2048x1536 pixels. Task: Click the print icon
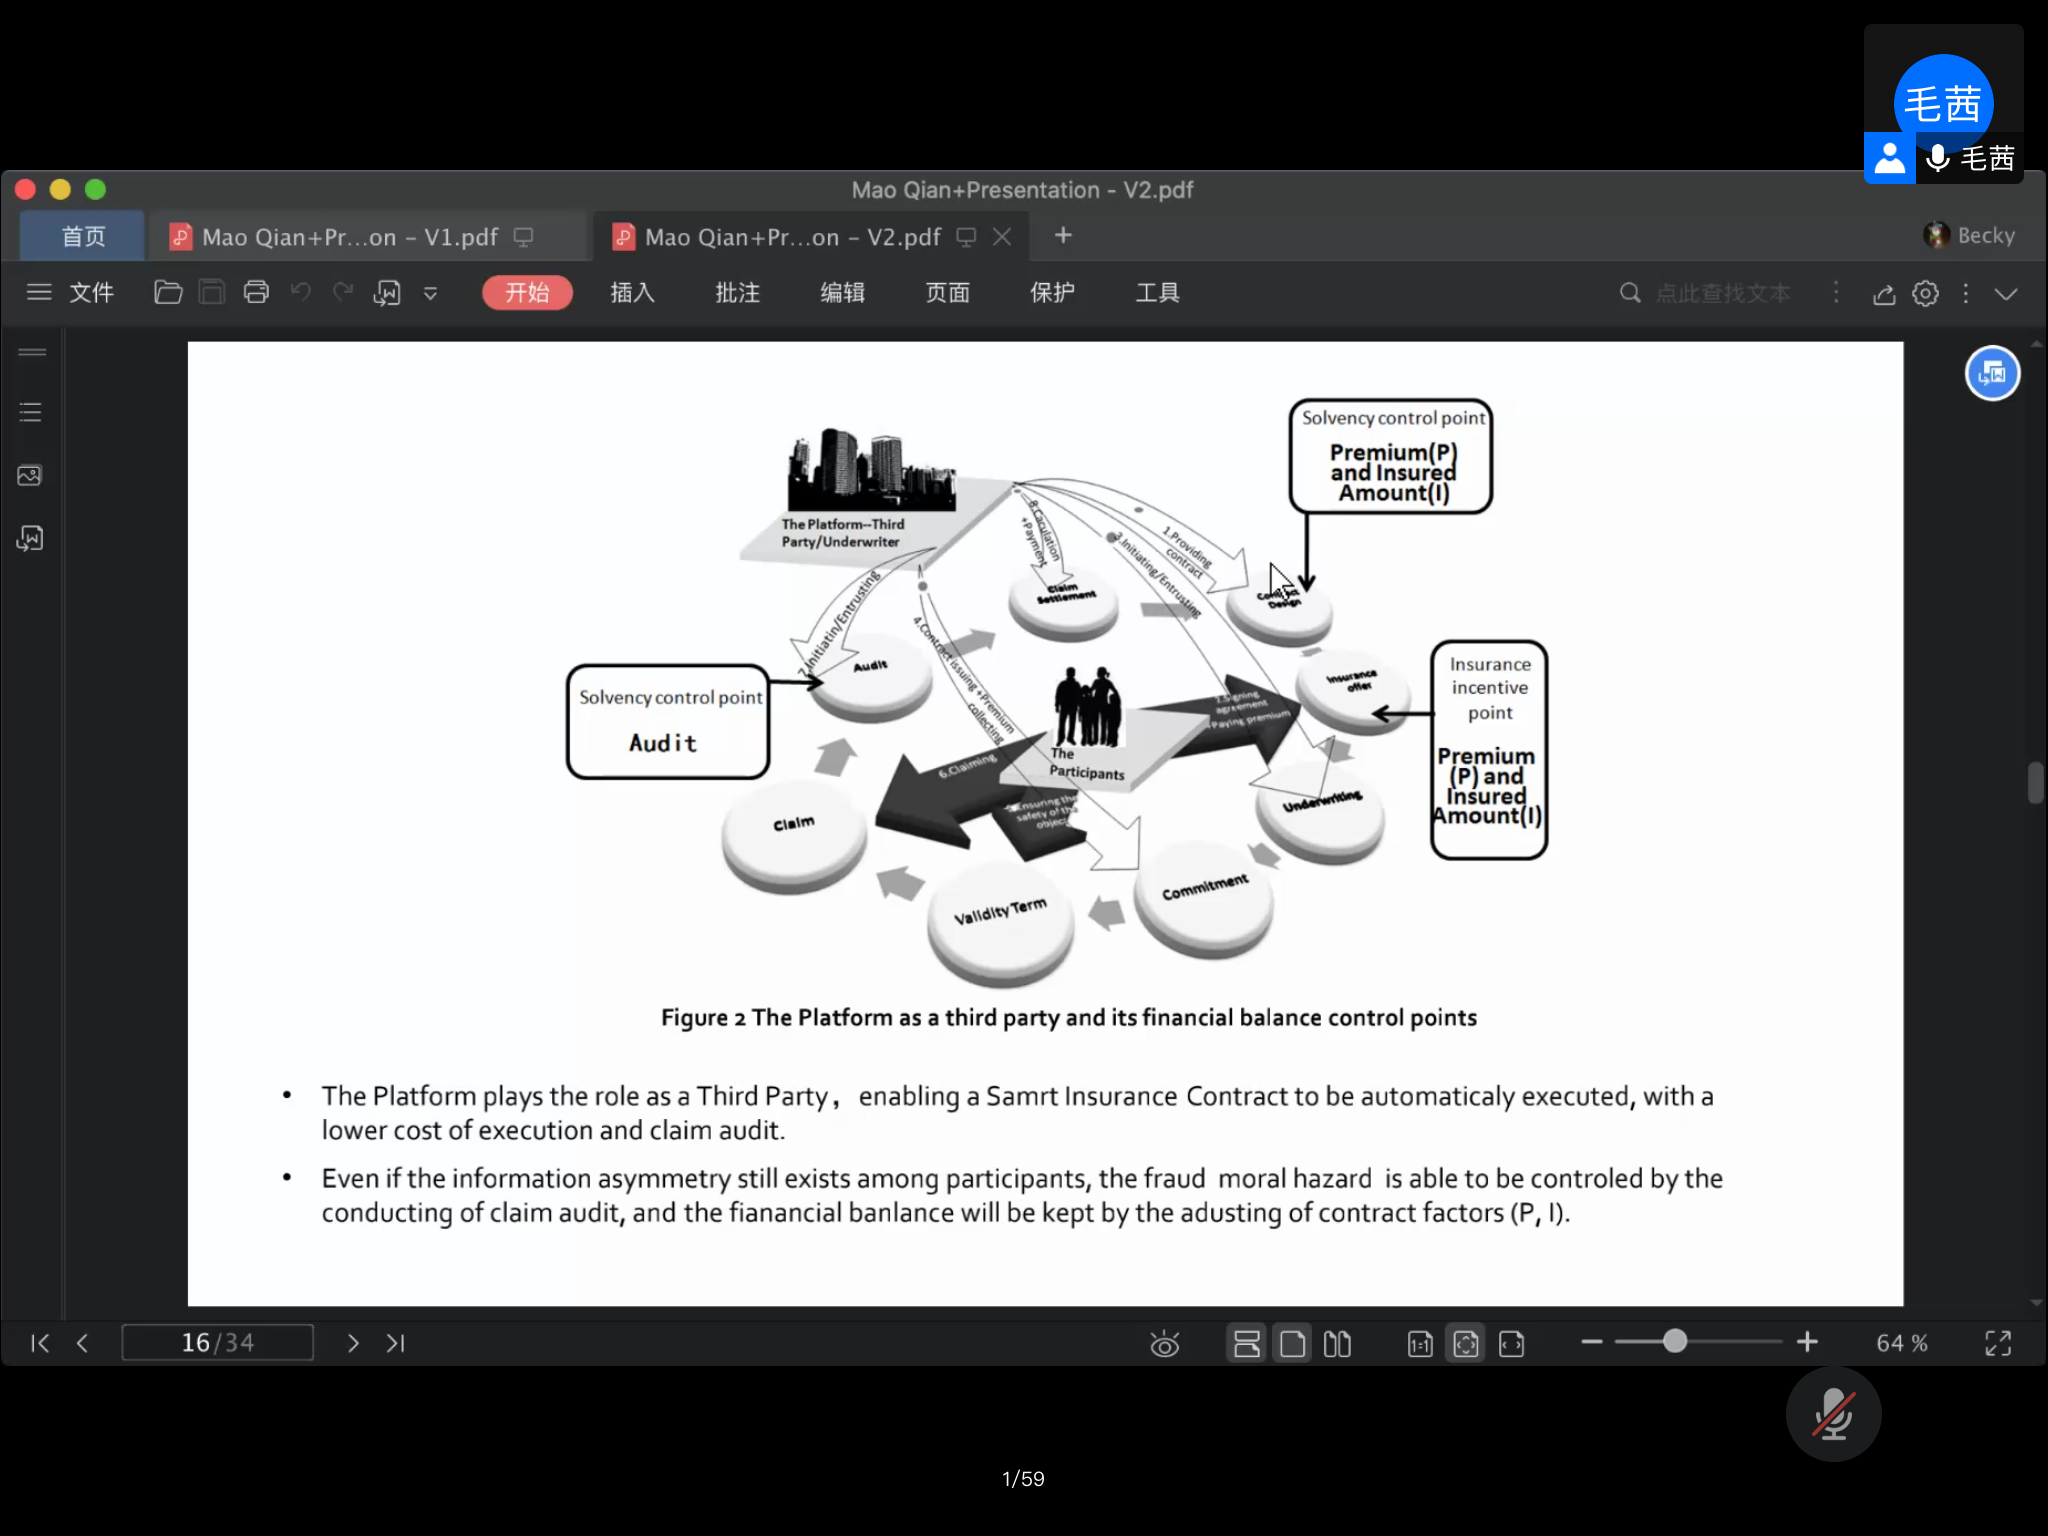pos(256,292)
